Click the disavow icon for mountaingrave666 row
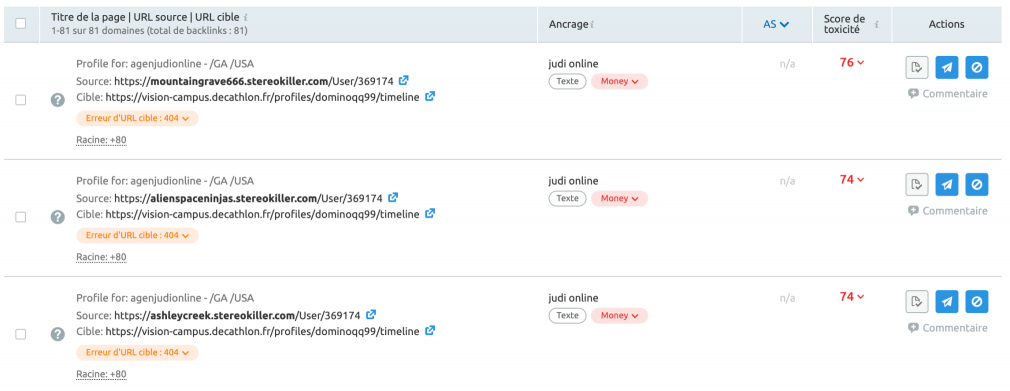The height and width of the screenshot is (391, 1010). click(977, 67)
